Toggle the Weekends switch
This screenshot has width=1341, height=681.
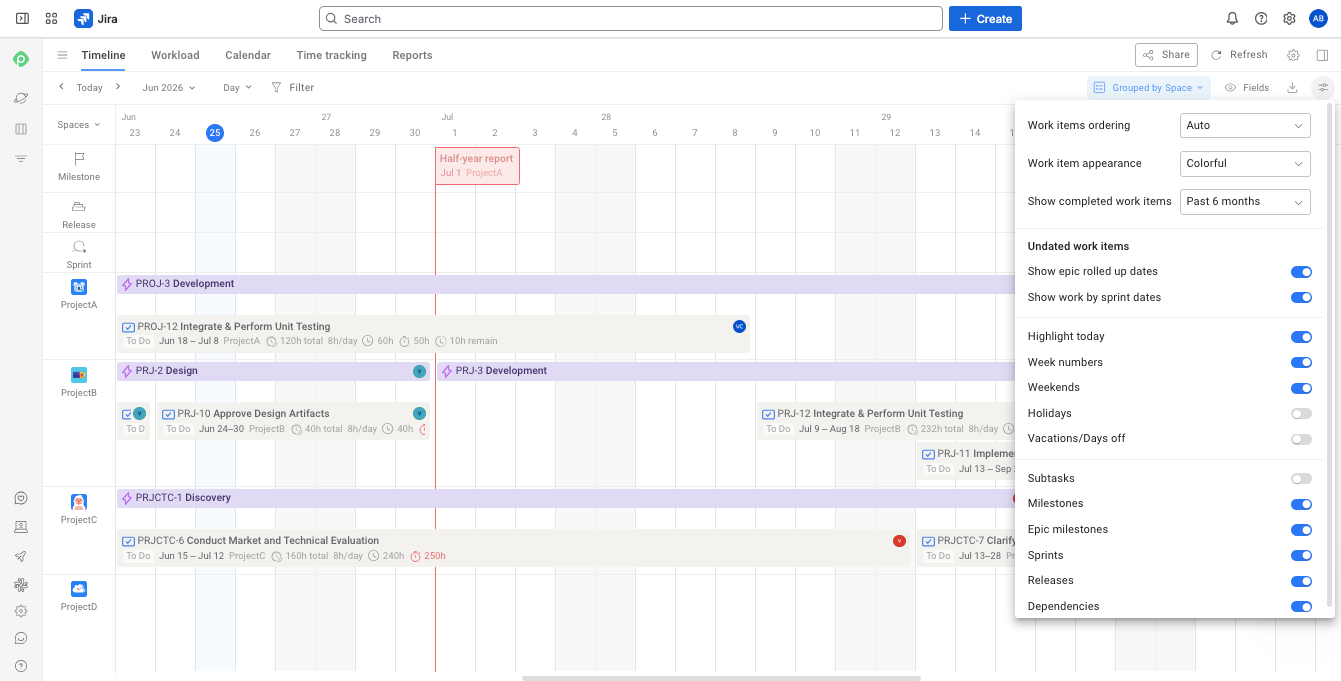click(x=1301, y=388)
